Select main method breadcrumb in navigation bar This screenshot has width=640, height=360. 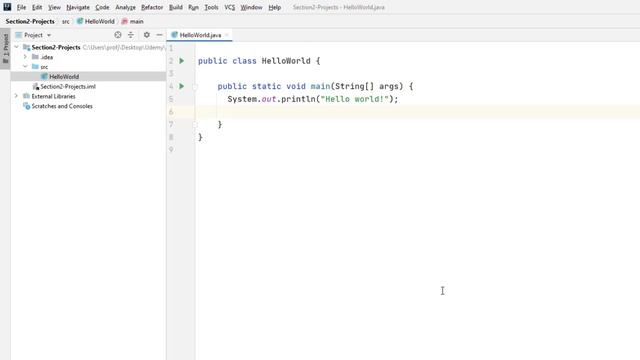pyautogui.click(x=133, y=21)
